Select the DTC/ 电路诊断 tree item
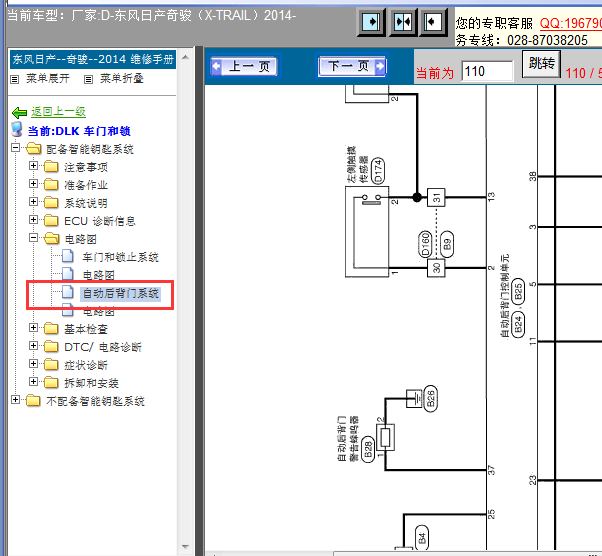Viewport: 602px width, 556px height. (103, 347)
